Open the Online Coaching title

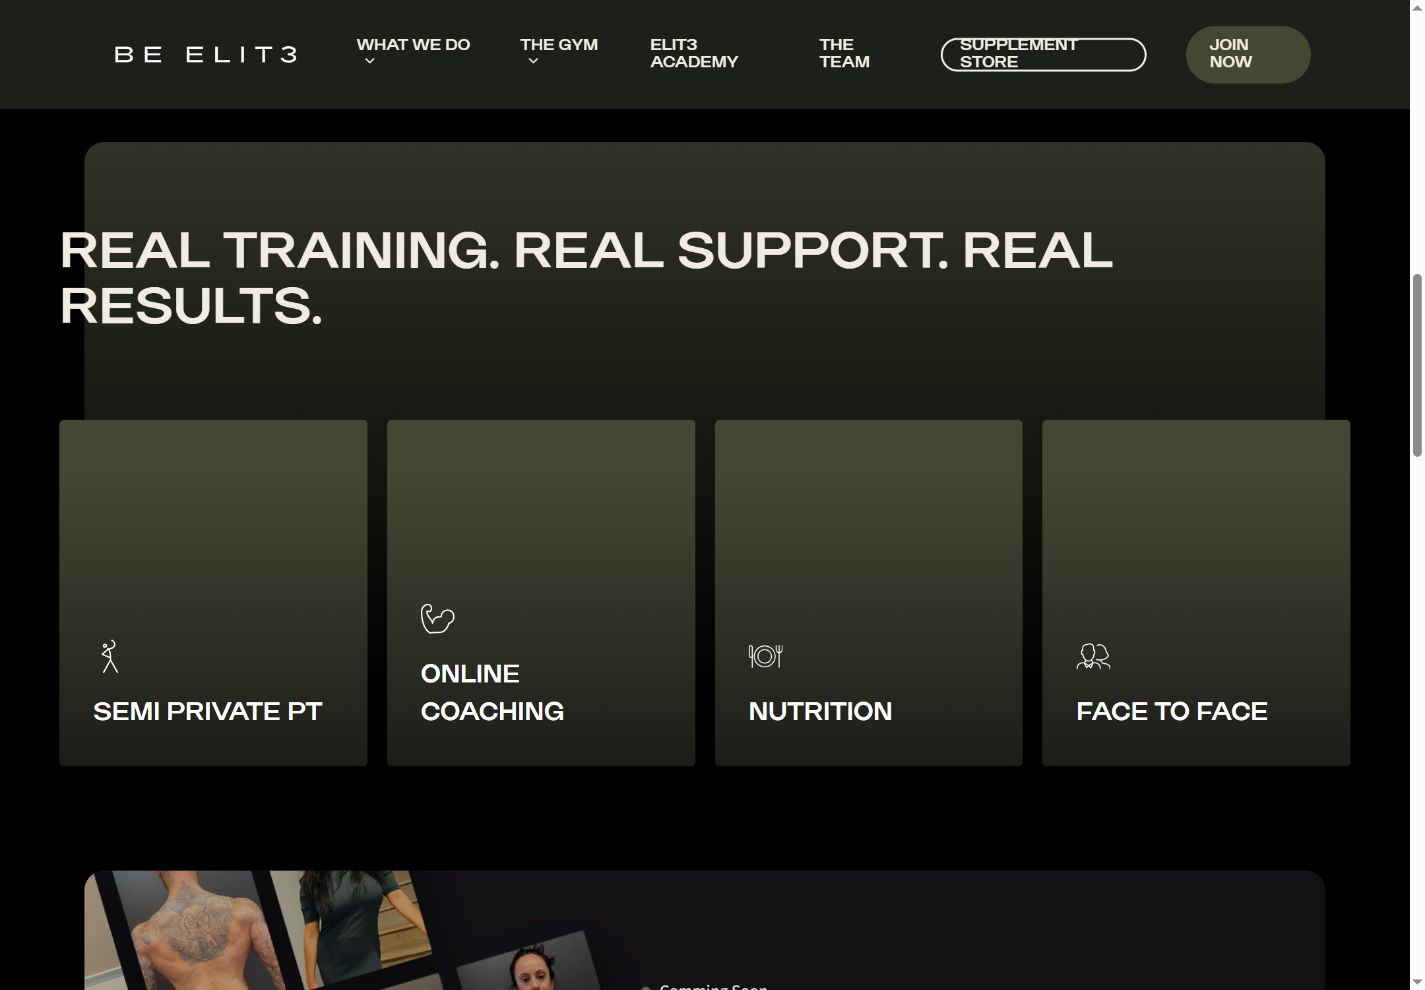492,692
